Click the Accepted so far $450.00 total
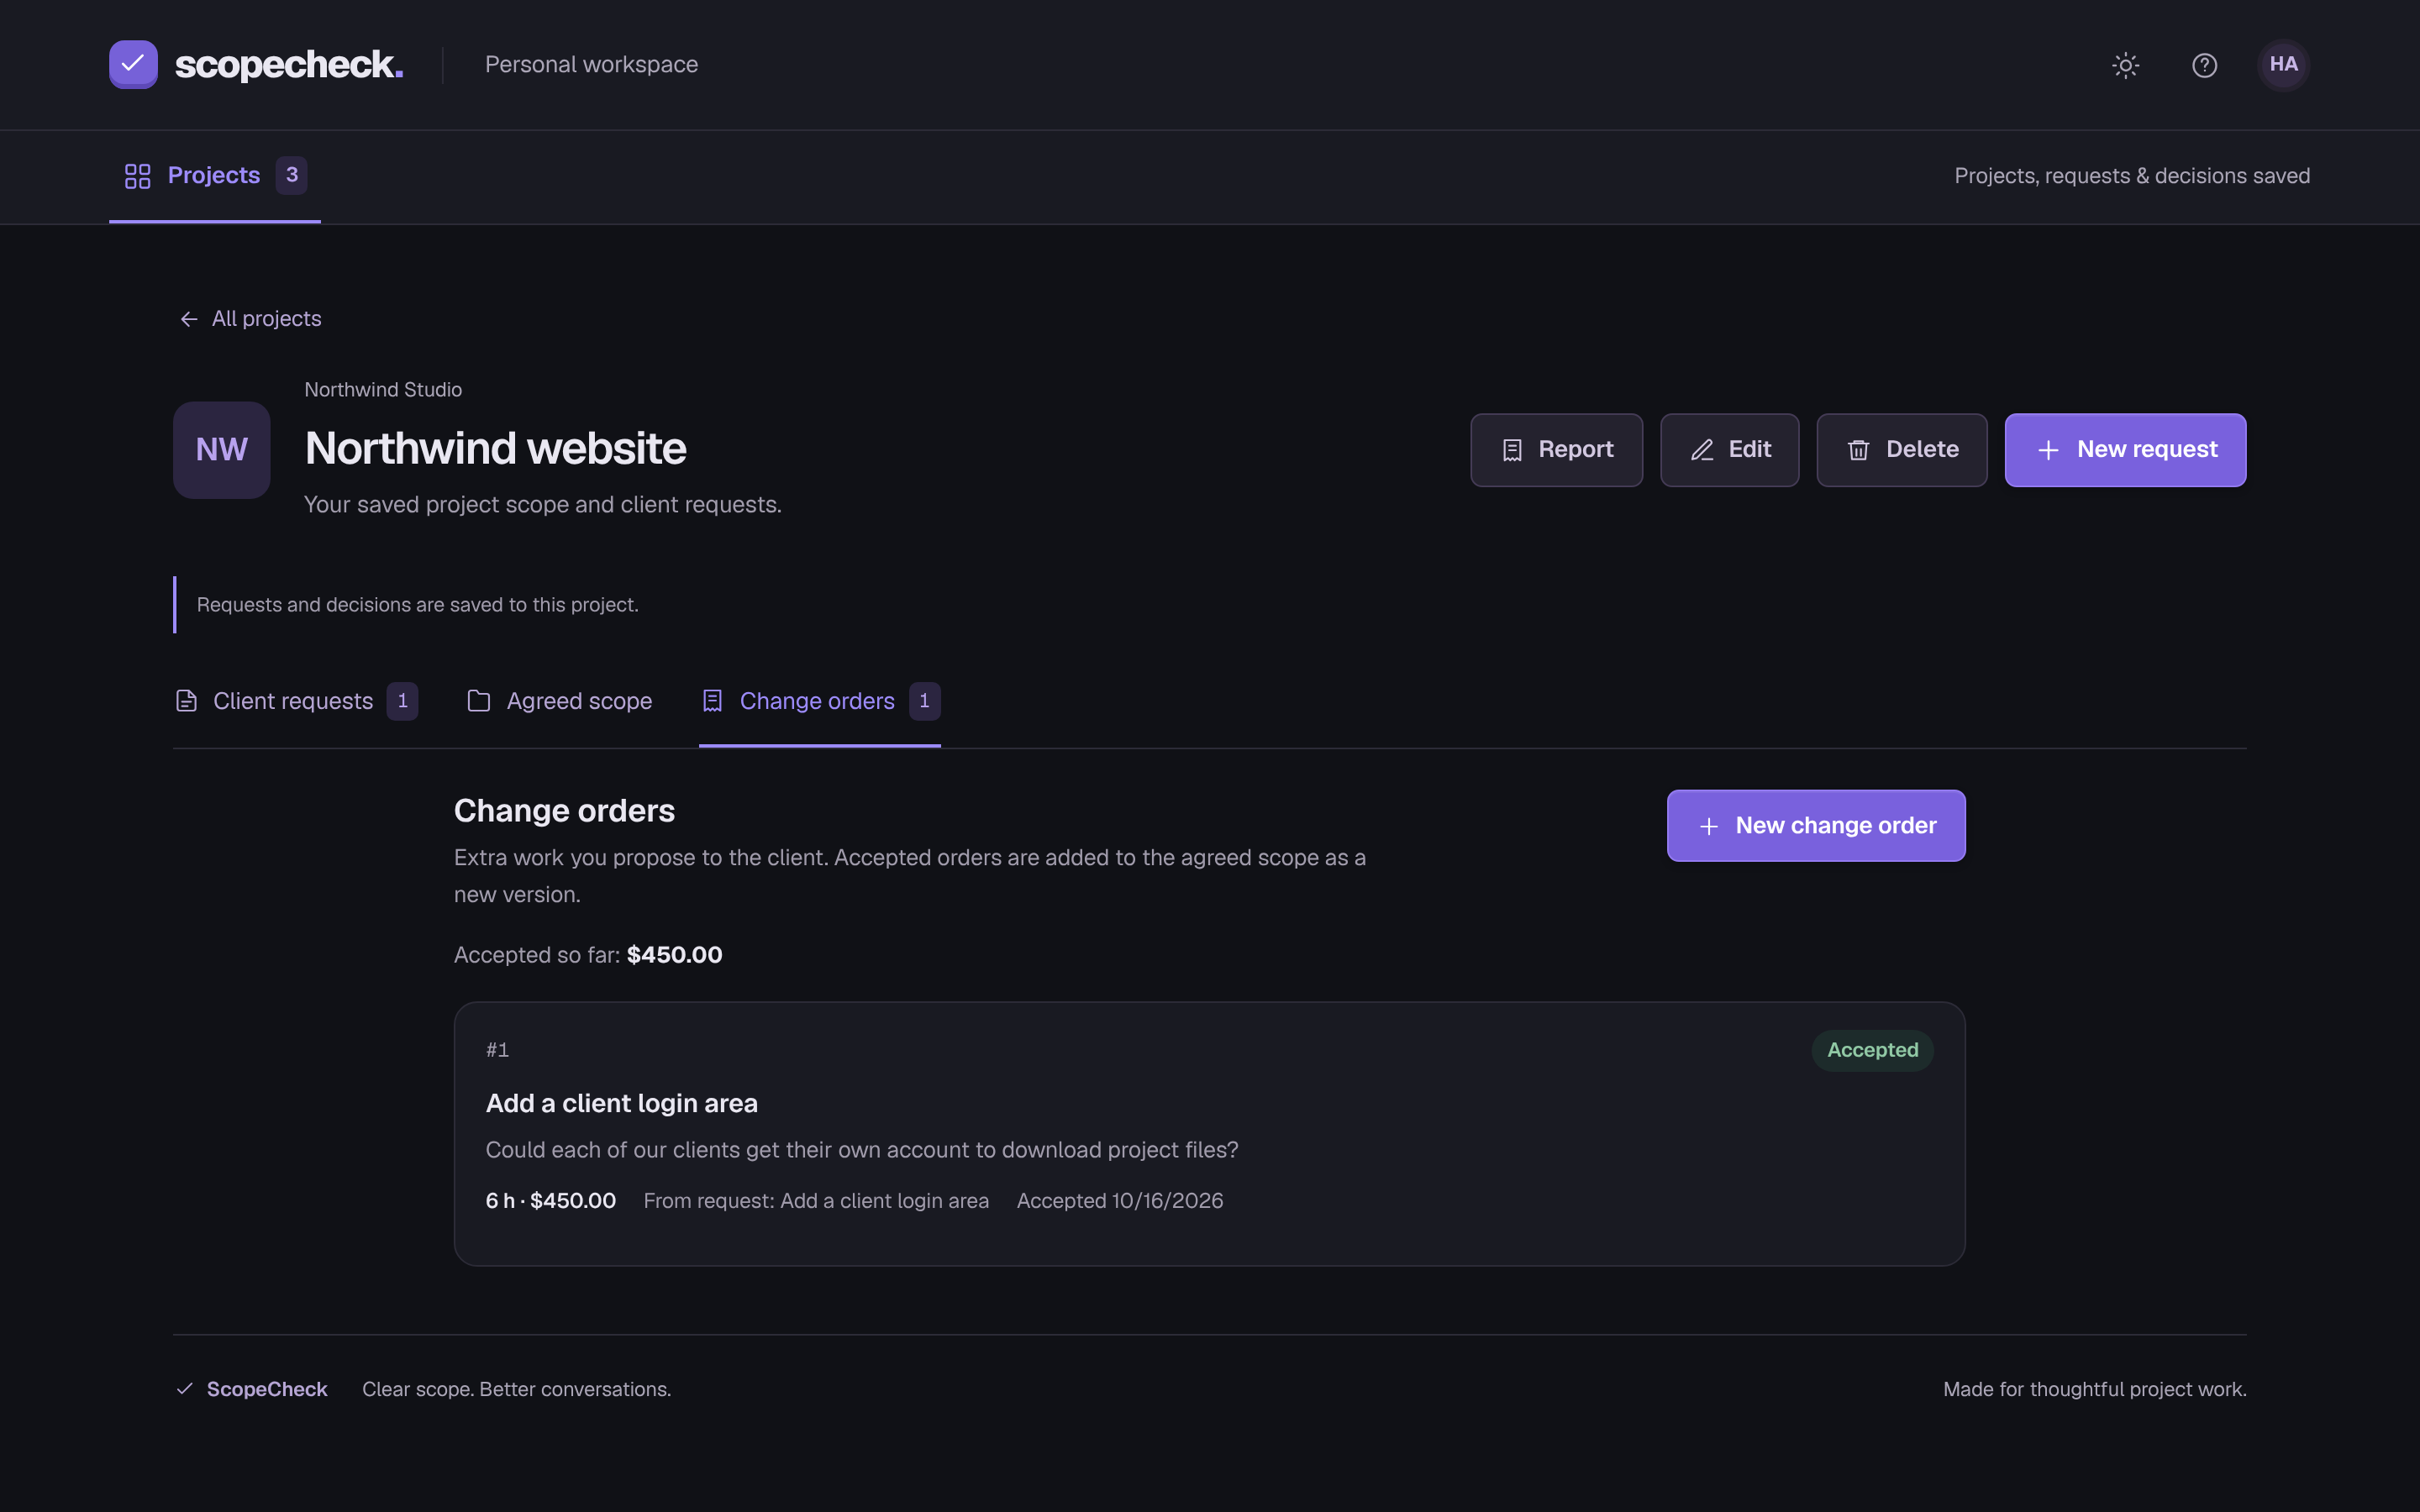Screen dimensions: 2420x1512 pos(588,955)
